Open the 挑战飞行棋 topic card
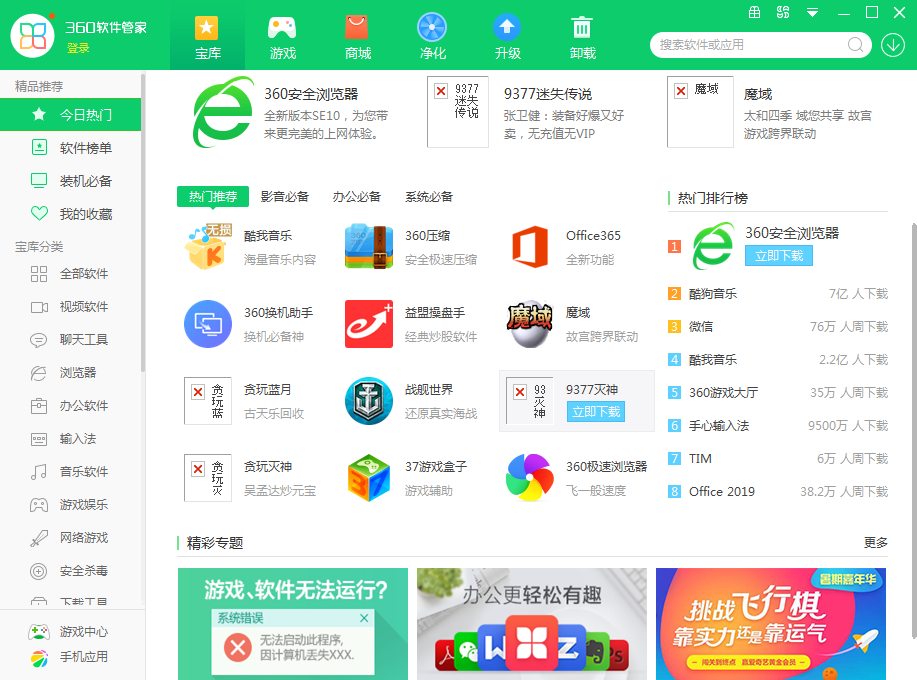The width and height of the screenshot is (917, 680). 771,624
